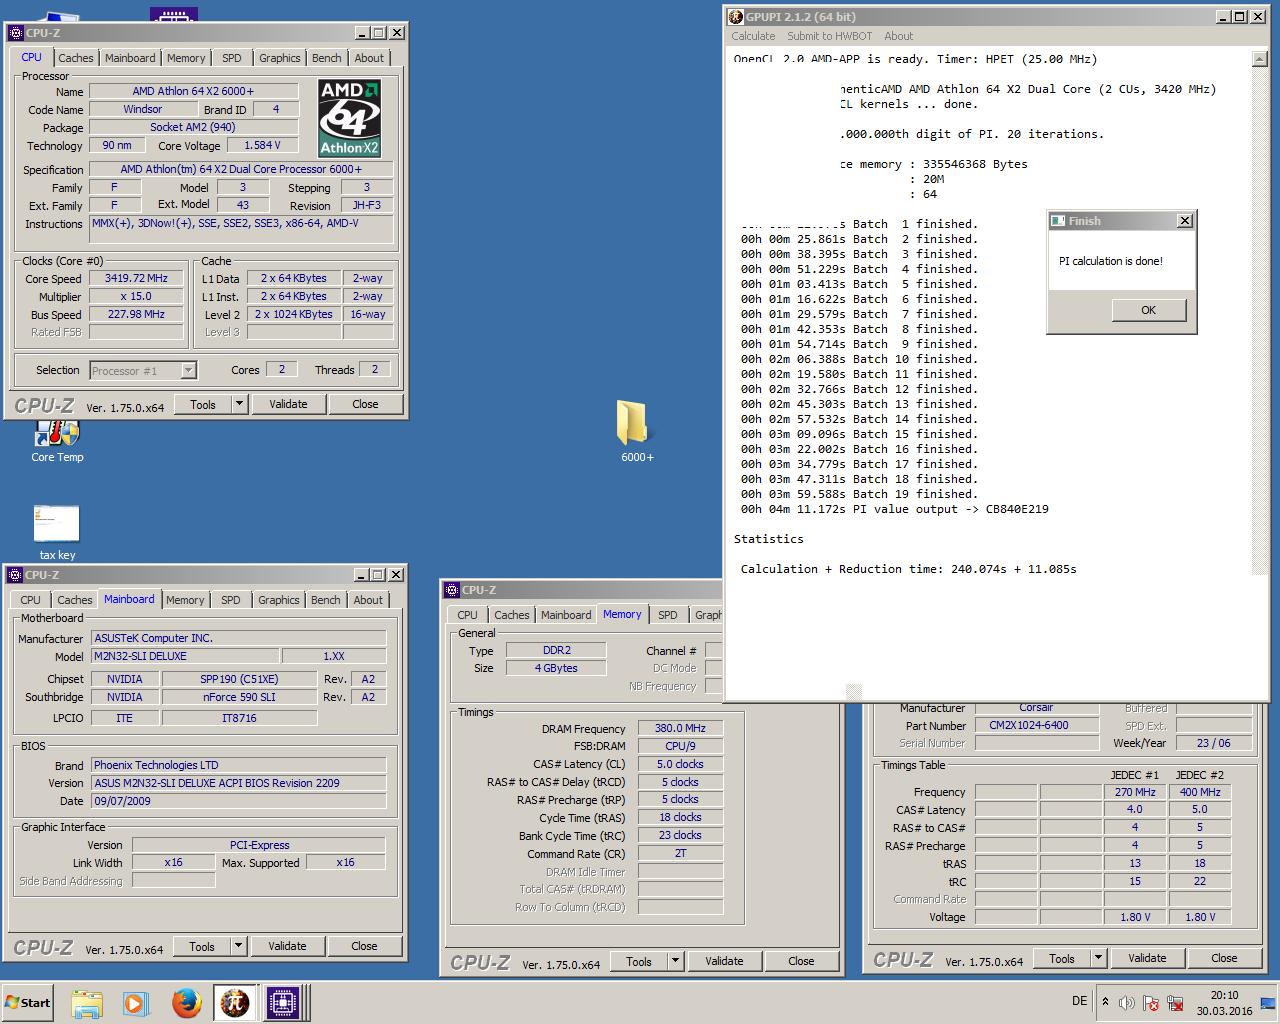
Task: Switch to Mainboard tab in CPU window
Action: click(x=130, y=58)
